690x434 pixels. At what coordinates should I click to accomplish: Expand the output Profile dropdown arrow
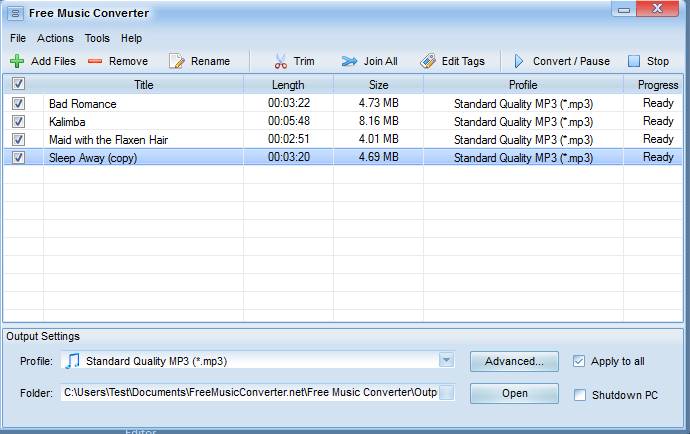click(x=447, y=361)
